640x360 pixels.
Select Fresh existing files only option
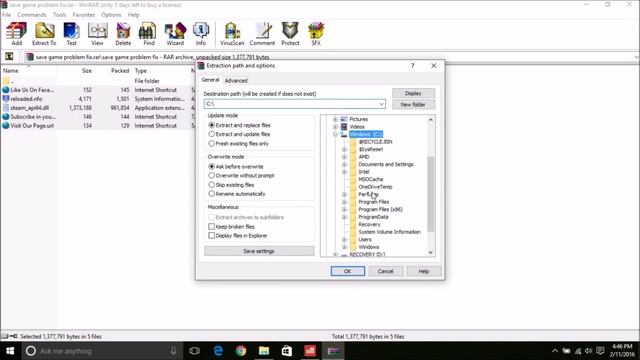211,143
